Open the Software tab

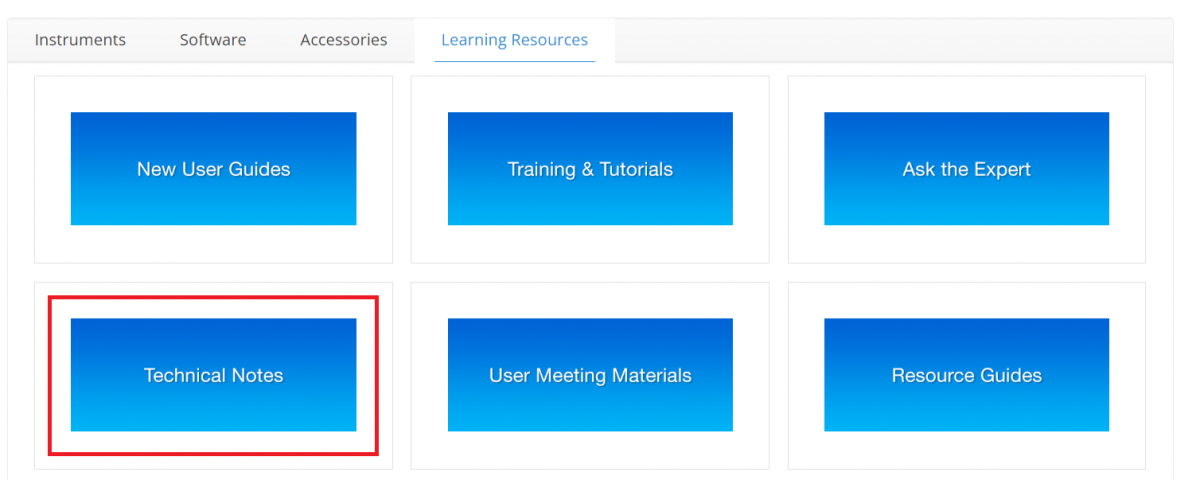(x=213, y=40)
